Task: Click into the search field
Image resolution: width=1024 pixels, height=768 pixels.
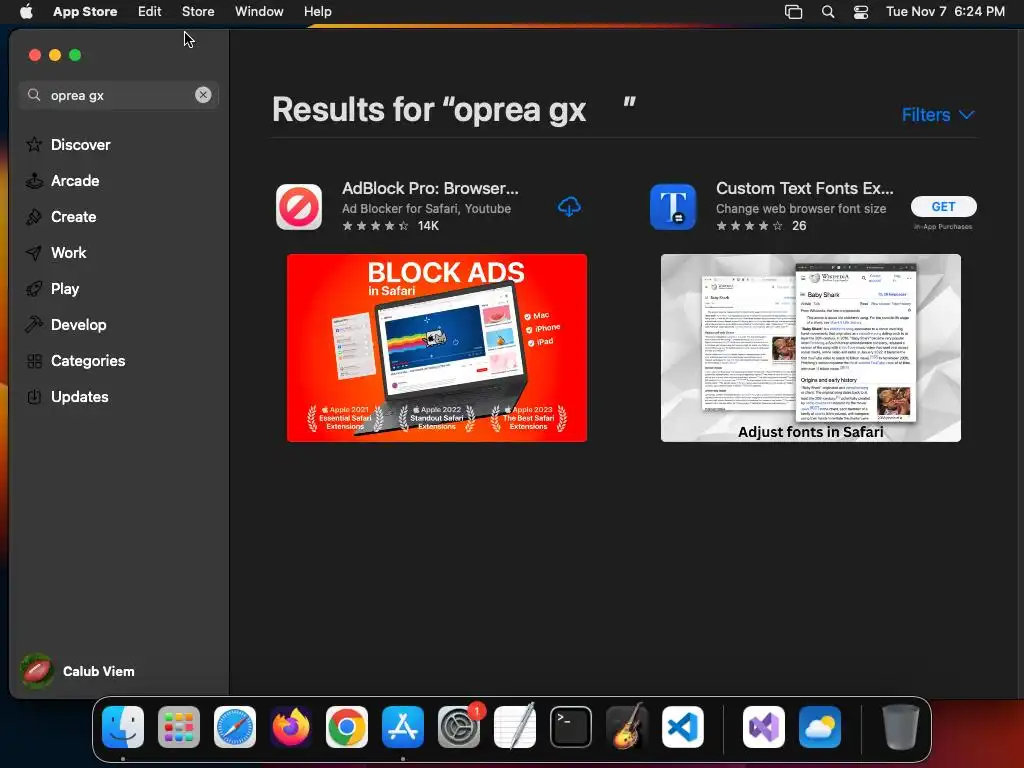Action: [119, 95]
